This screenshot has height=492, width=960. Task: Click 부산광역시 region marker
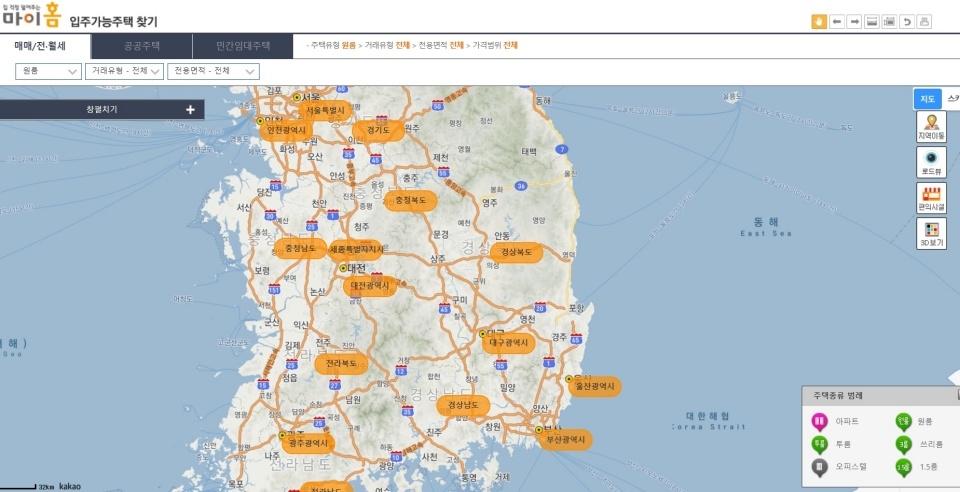566,439
